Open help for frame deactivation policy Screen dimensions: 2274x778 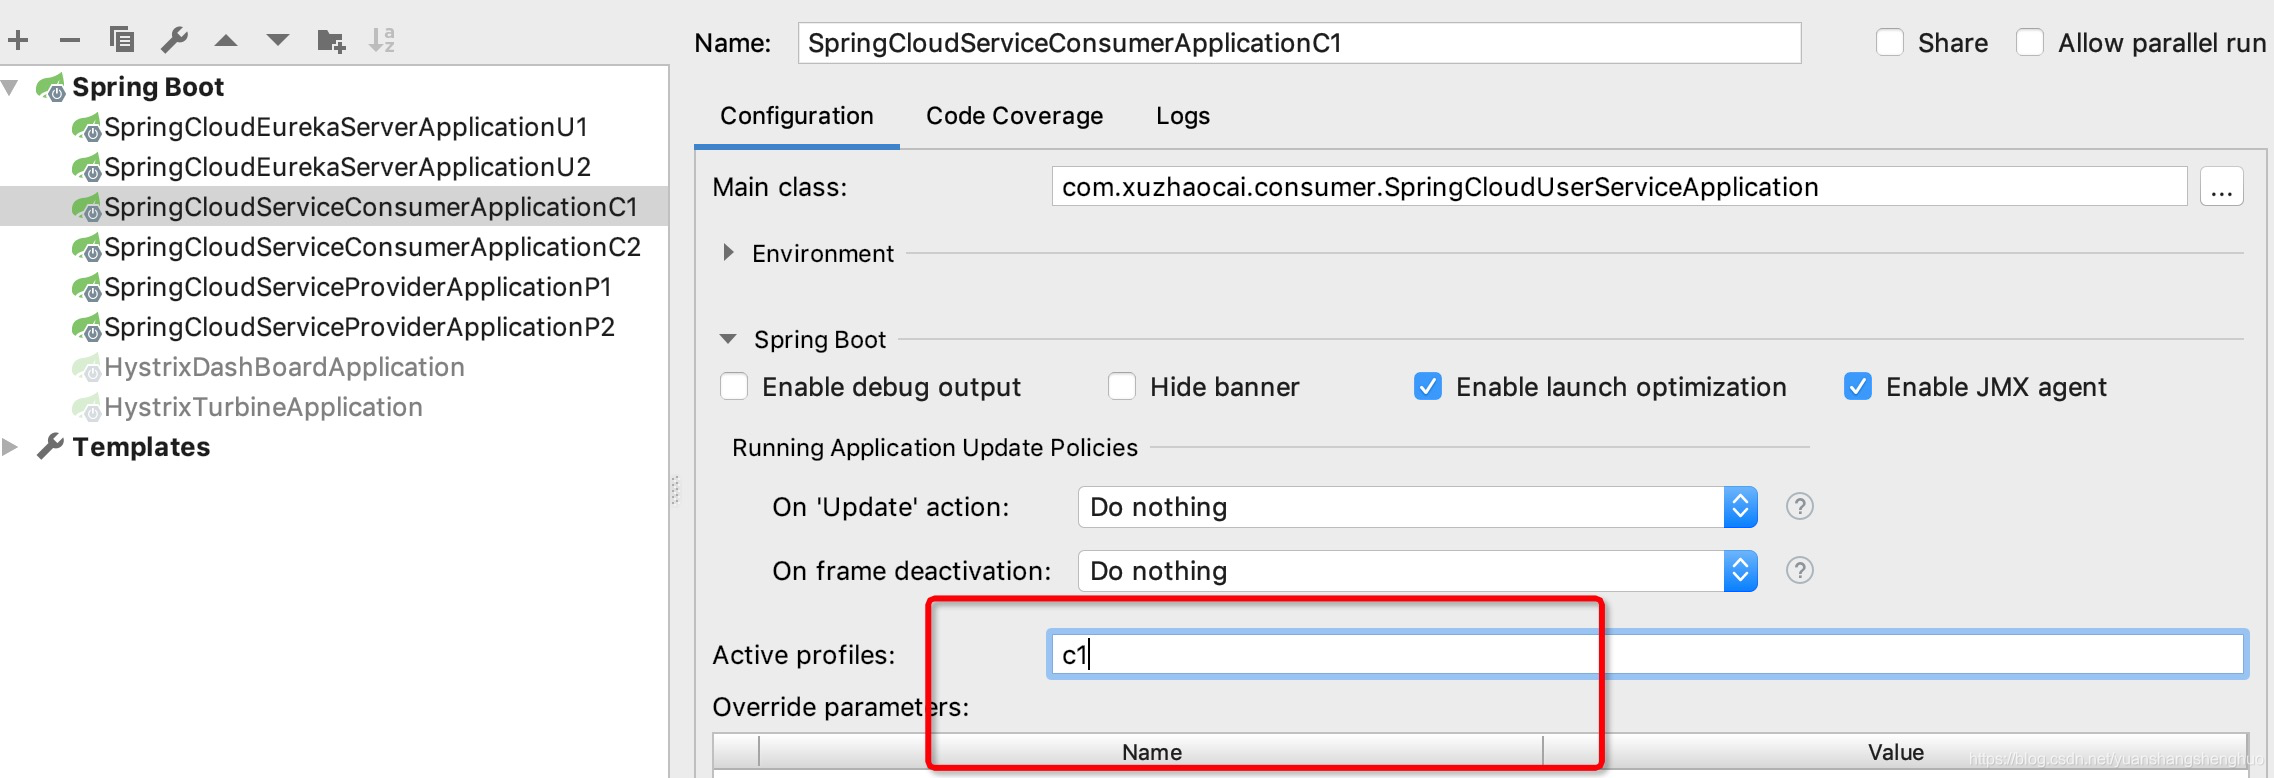1799,570
